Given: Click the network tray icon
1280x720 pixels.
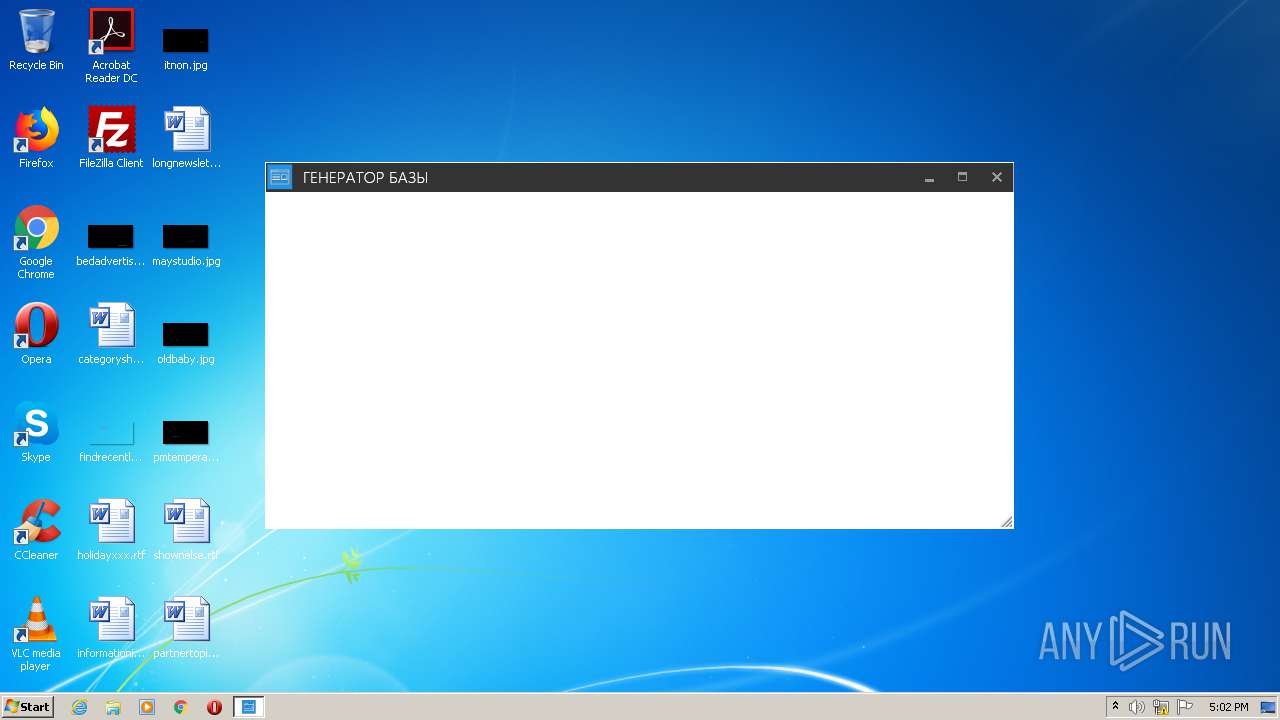Looking at the screenshot, I should coord(1161,707).
